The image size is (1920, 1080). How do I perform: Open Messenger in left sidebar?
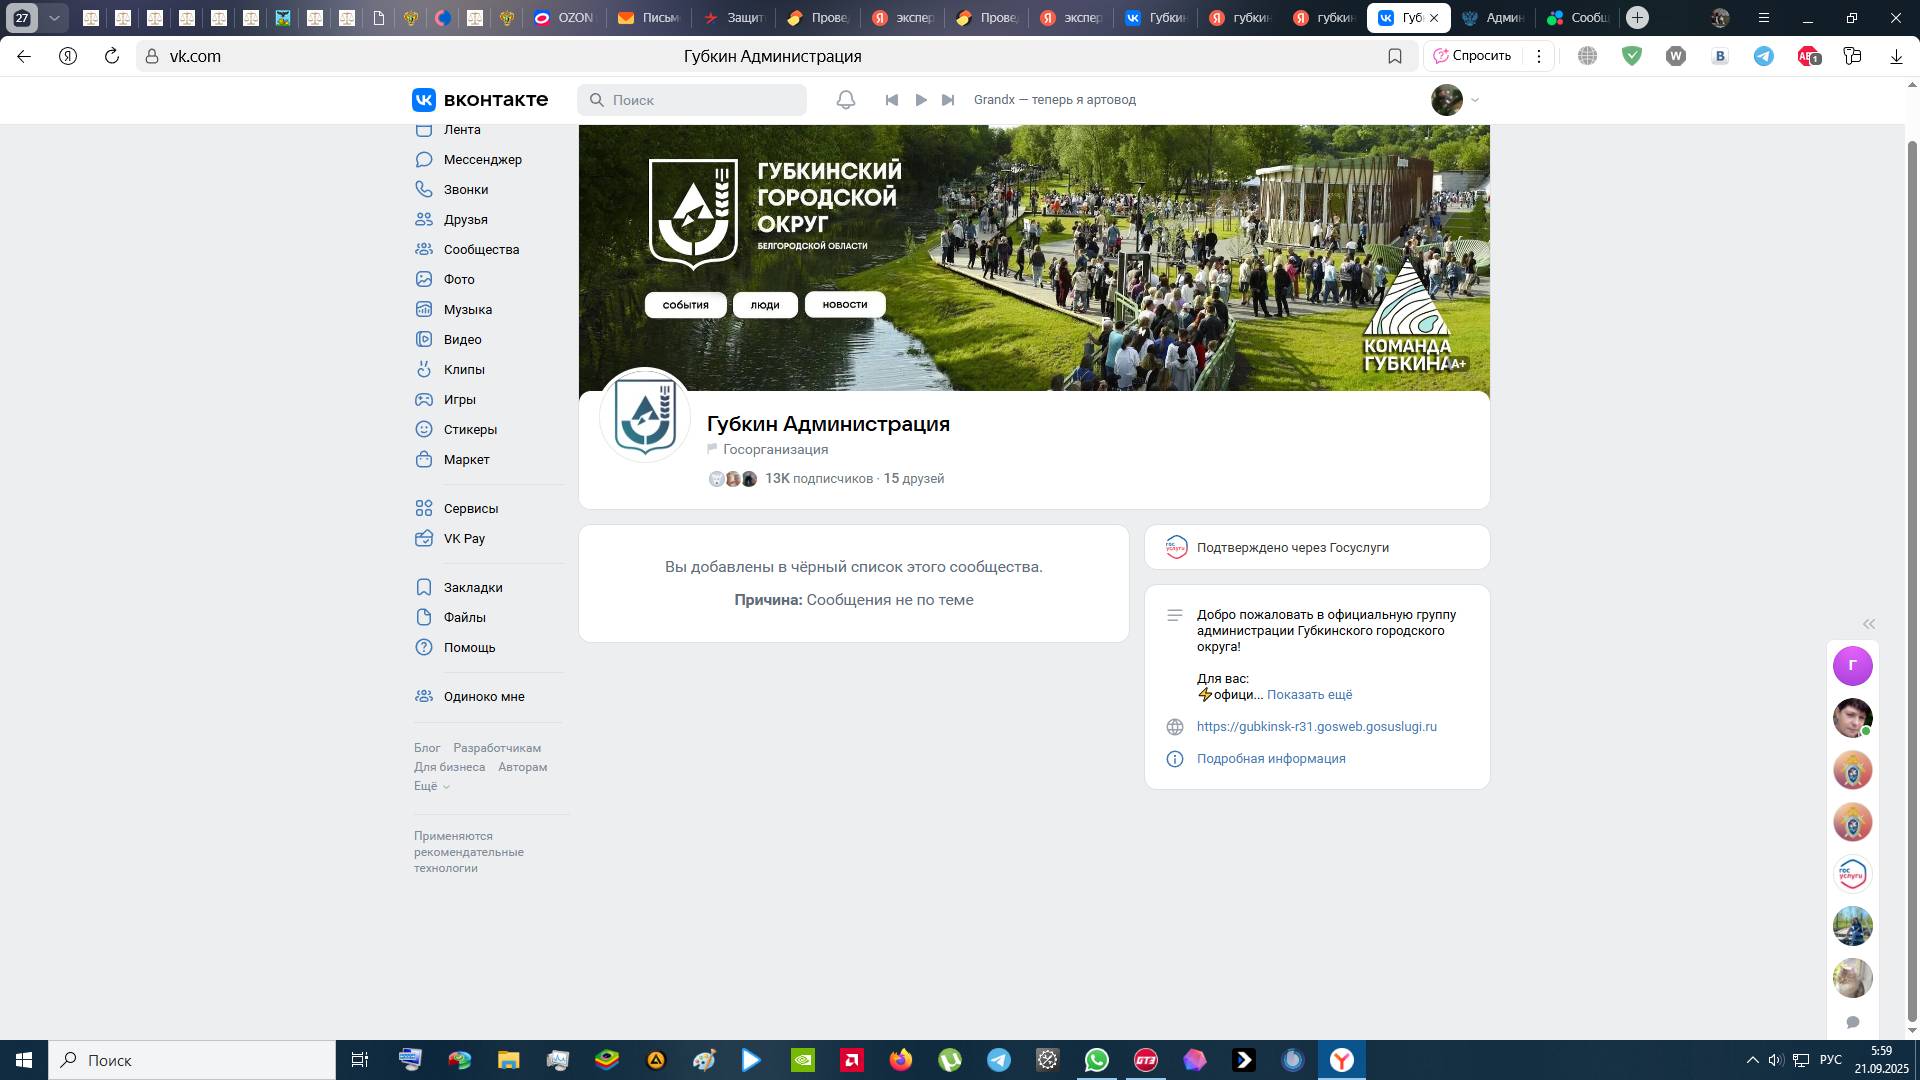click(x=482, y=160)
